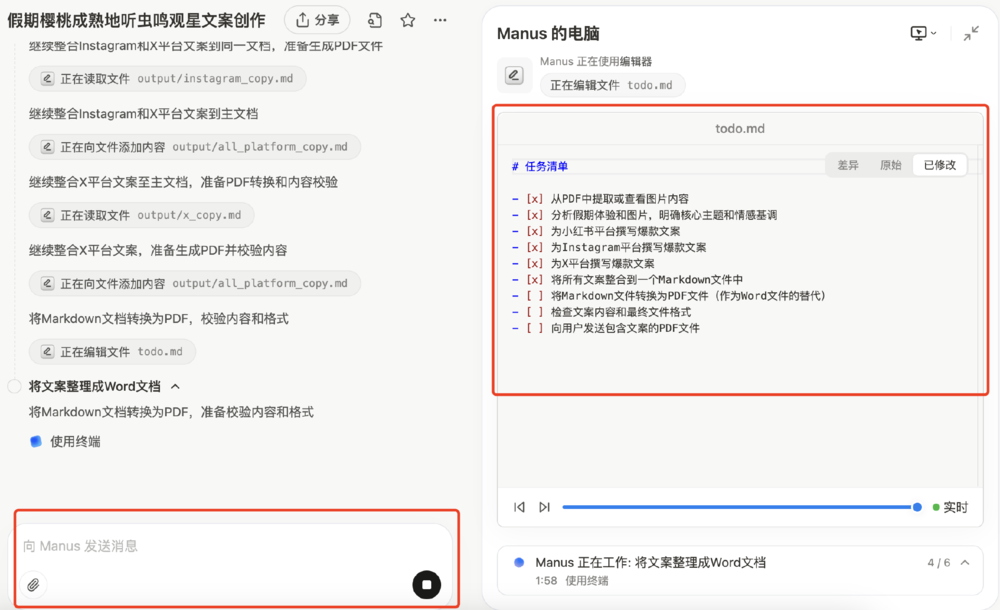Screen dimensions: 1000x610
Task: Click the file list icon beside Share
Action: coord(375,20)
